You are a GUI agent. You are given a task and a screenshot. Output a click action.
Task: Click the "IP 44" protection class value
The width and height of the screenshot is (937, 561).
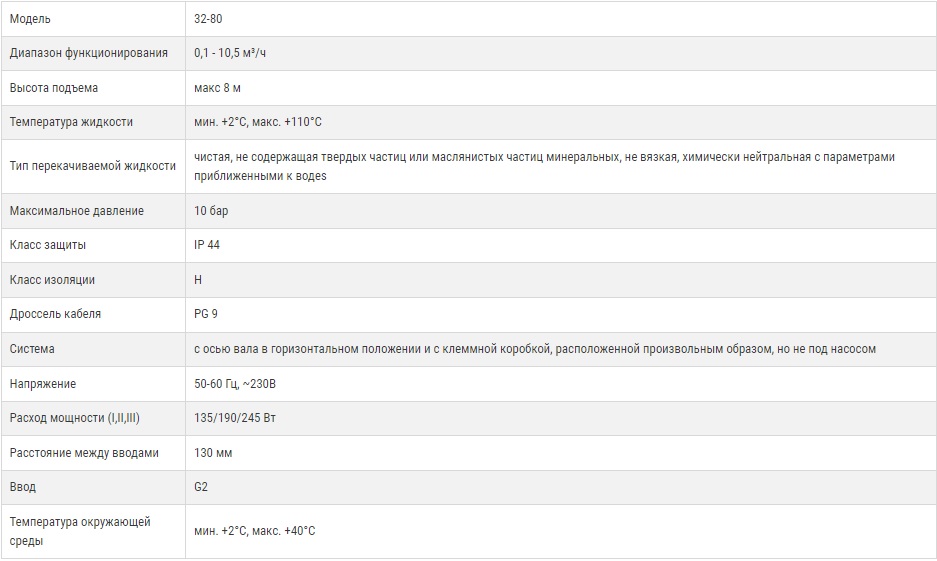[207, 245]
